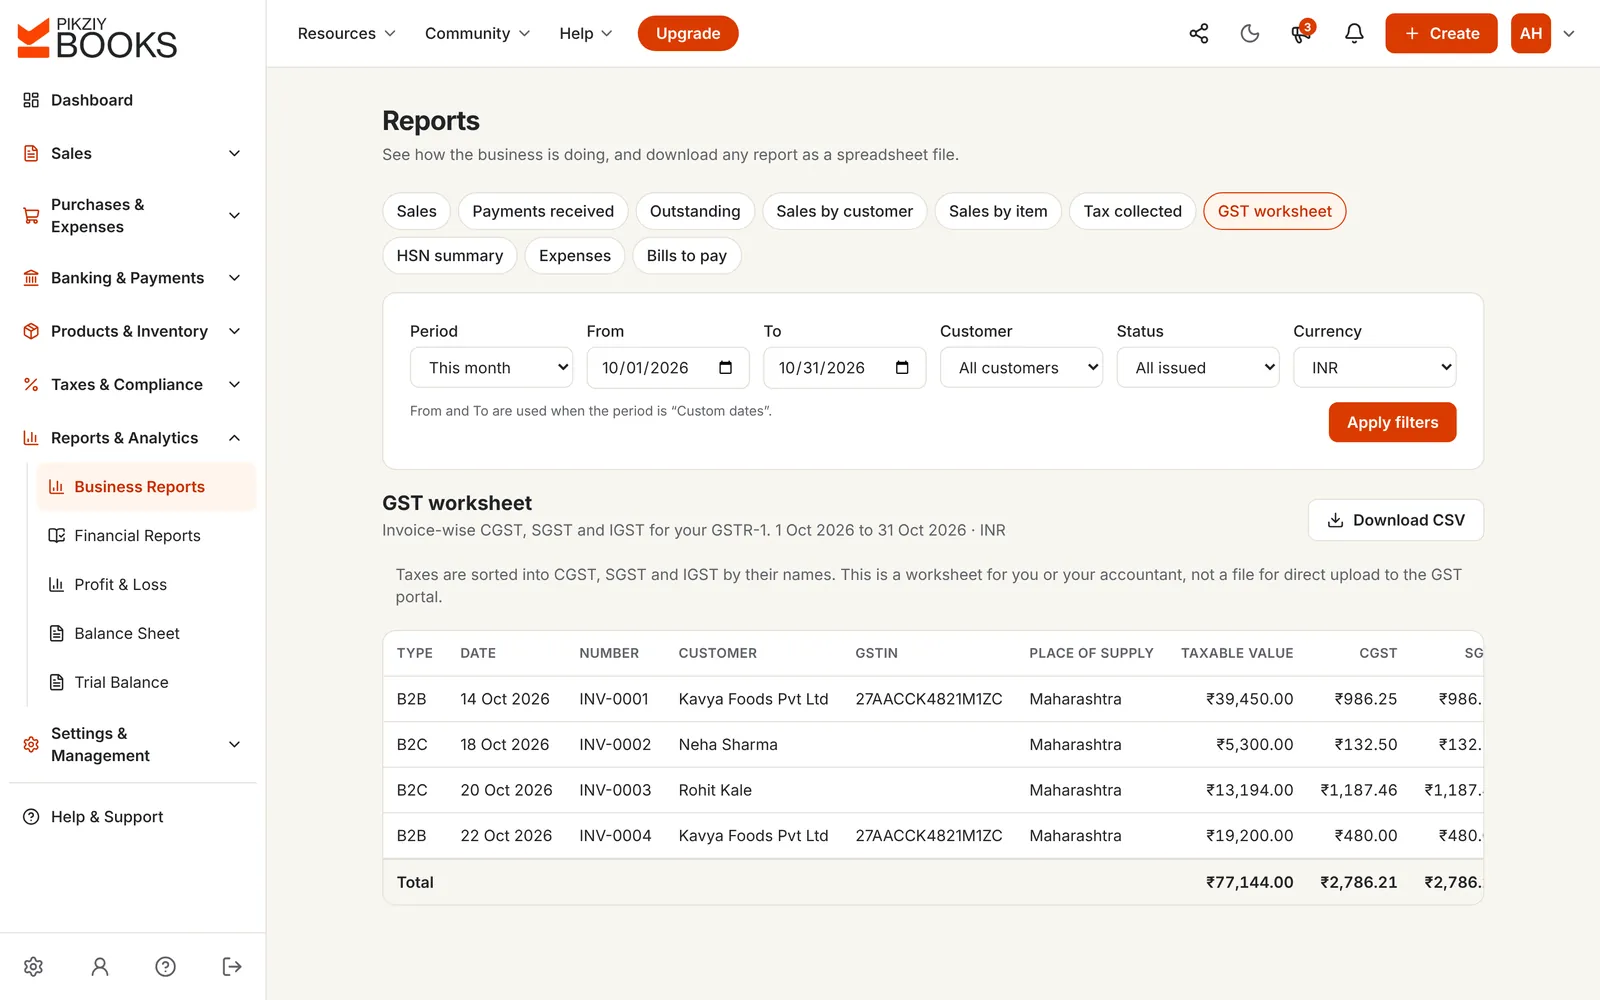Image resolution: width=1600 pixels, height=1000 pixels.
Task: Expand Purchases & Expenses sidebar section
Action: (x=133, y=216)
